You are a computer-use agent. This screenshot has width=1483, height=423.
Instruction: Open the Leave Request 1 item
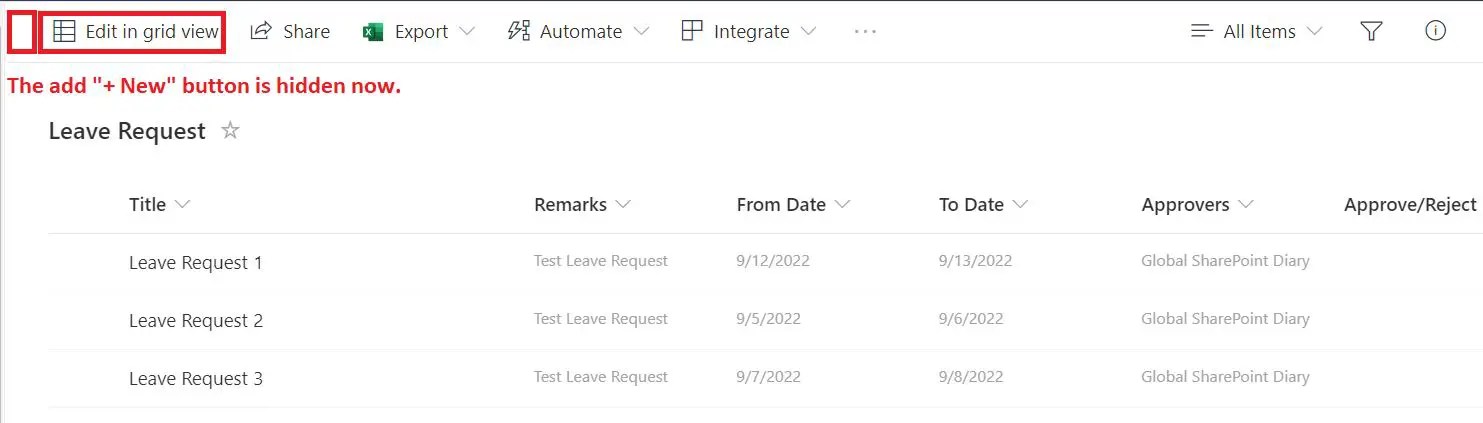coord(195,263)
